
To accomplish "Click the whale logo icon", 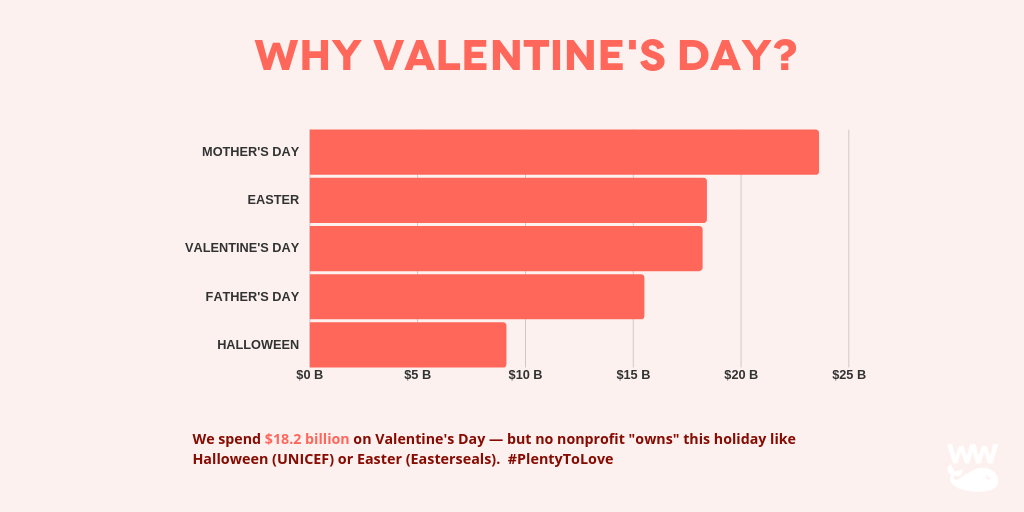I will pyautogui.click(x=972, y=467).
